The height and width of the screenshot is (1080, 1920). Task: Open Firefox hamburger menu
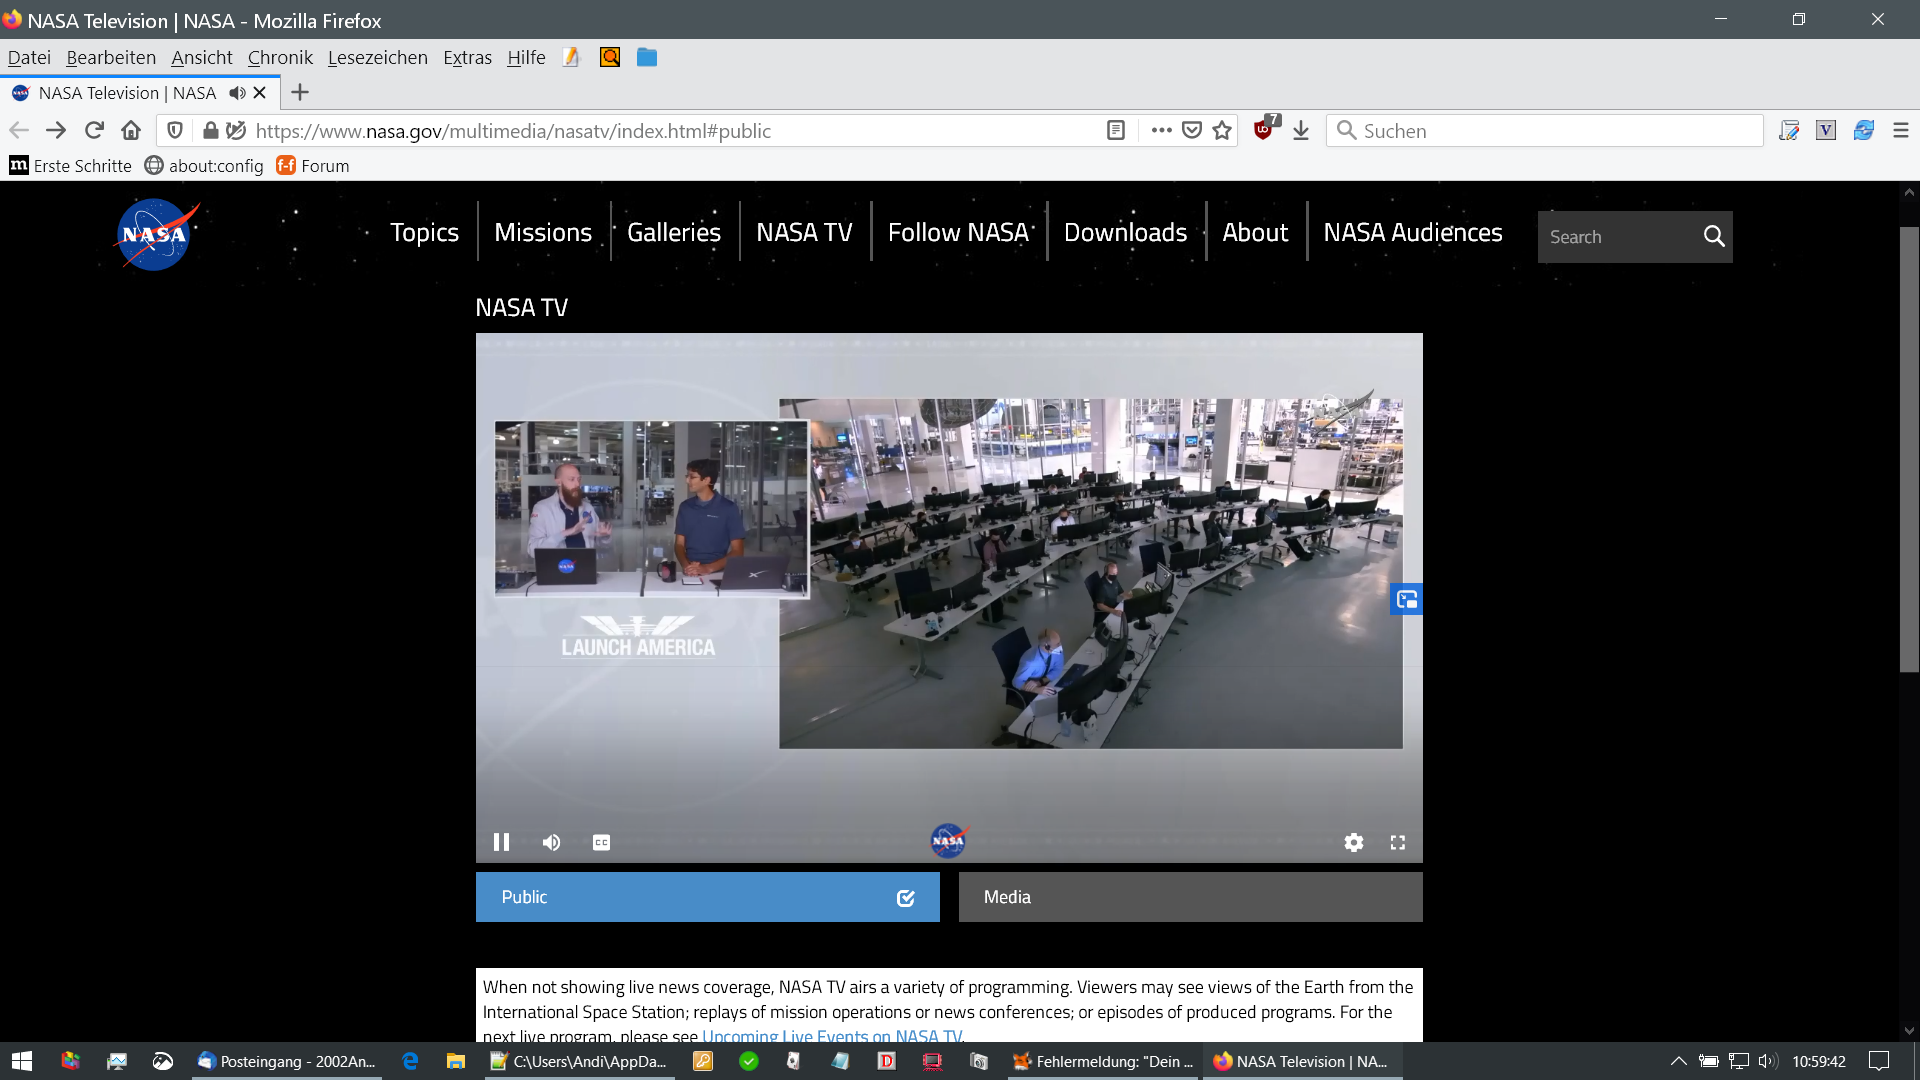(x=1900, y=131)
